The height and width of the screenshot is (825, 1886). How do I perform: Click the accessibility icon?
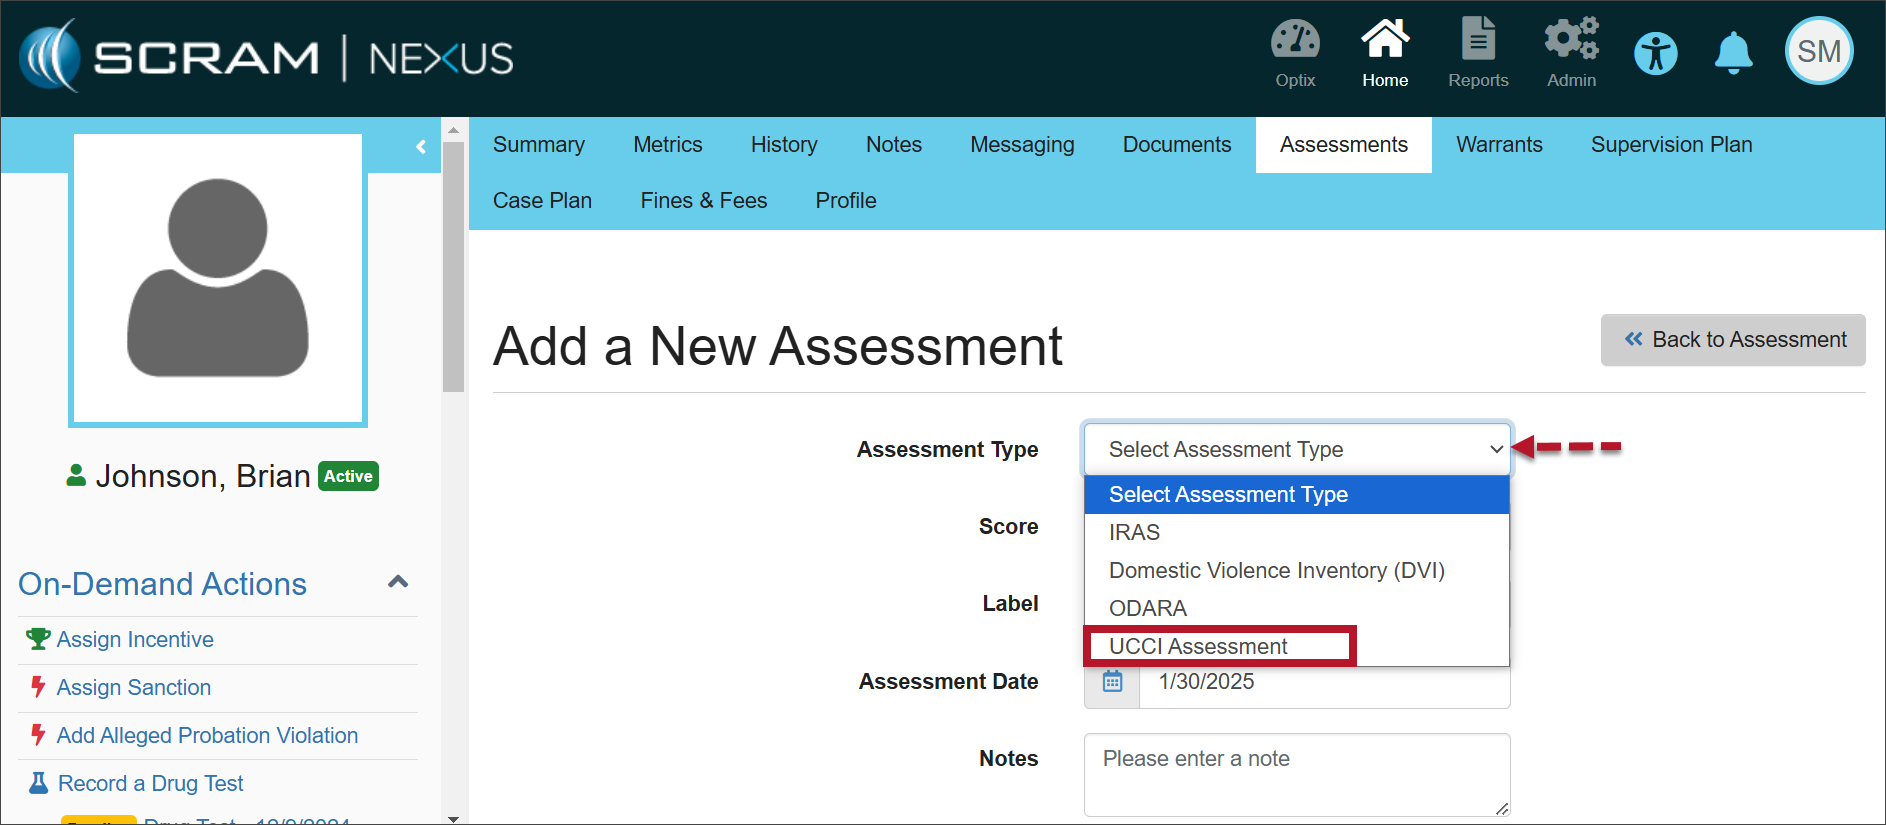1656,53
